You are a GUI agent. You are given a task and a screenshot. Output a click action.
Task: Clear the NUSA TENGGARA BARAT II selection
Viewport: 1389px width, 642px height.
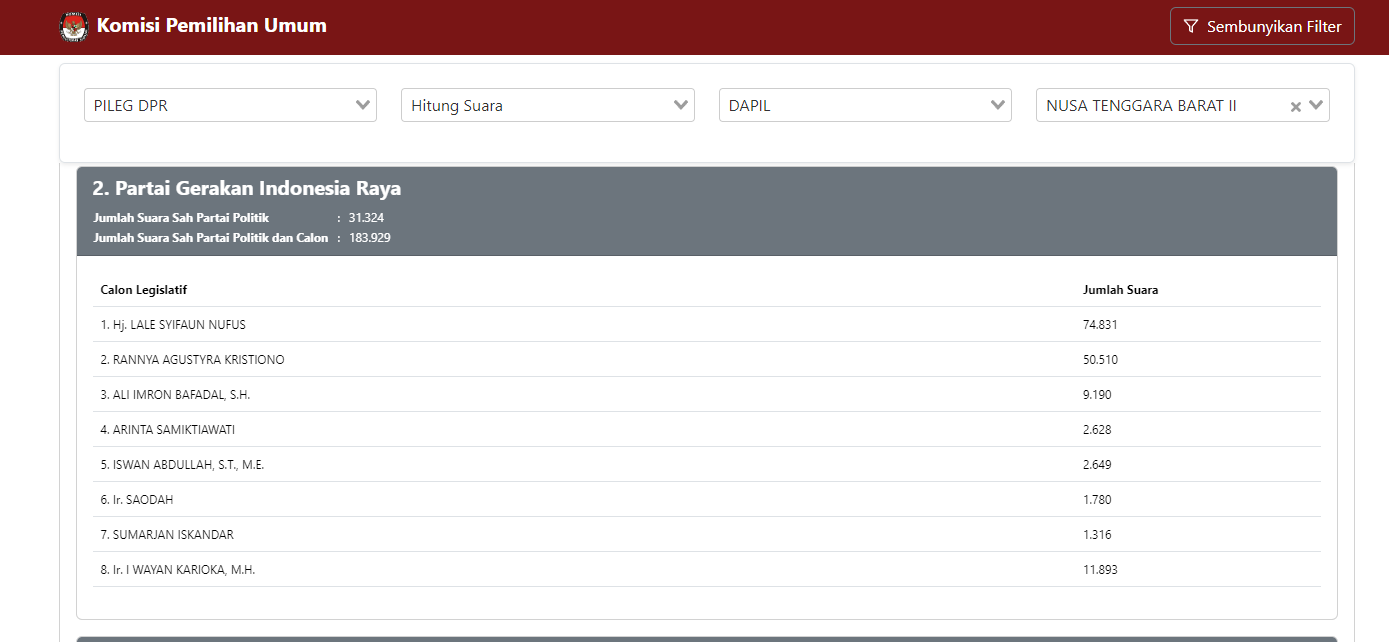1295,106
